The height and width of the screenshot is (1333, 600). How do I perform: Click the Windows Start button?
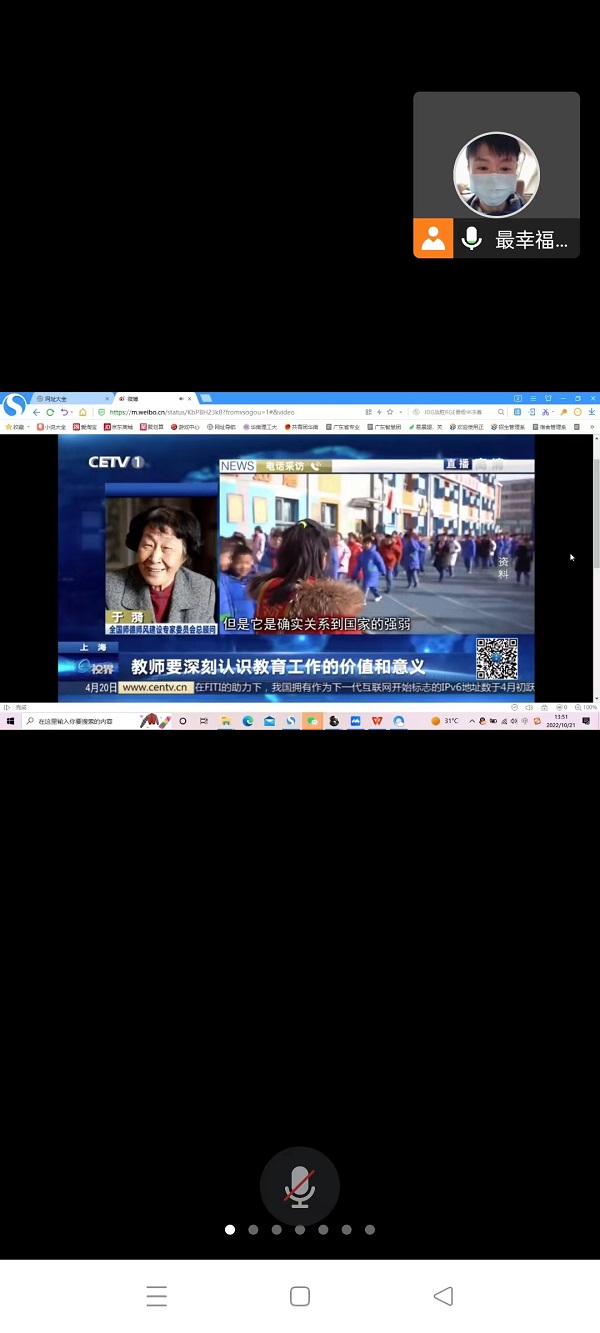click(x=10, y=721)
